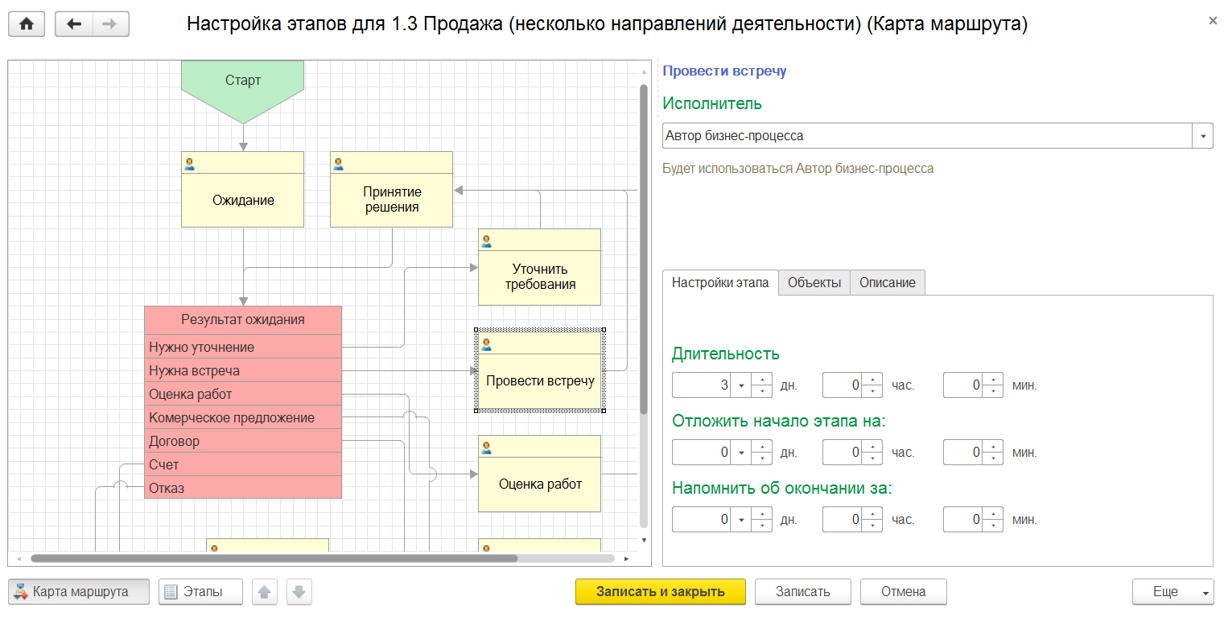This screenshot has height=618, width=1228.
Task: Move stage up with arrow icon
Action: pos(264,592)
